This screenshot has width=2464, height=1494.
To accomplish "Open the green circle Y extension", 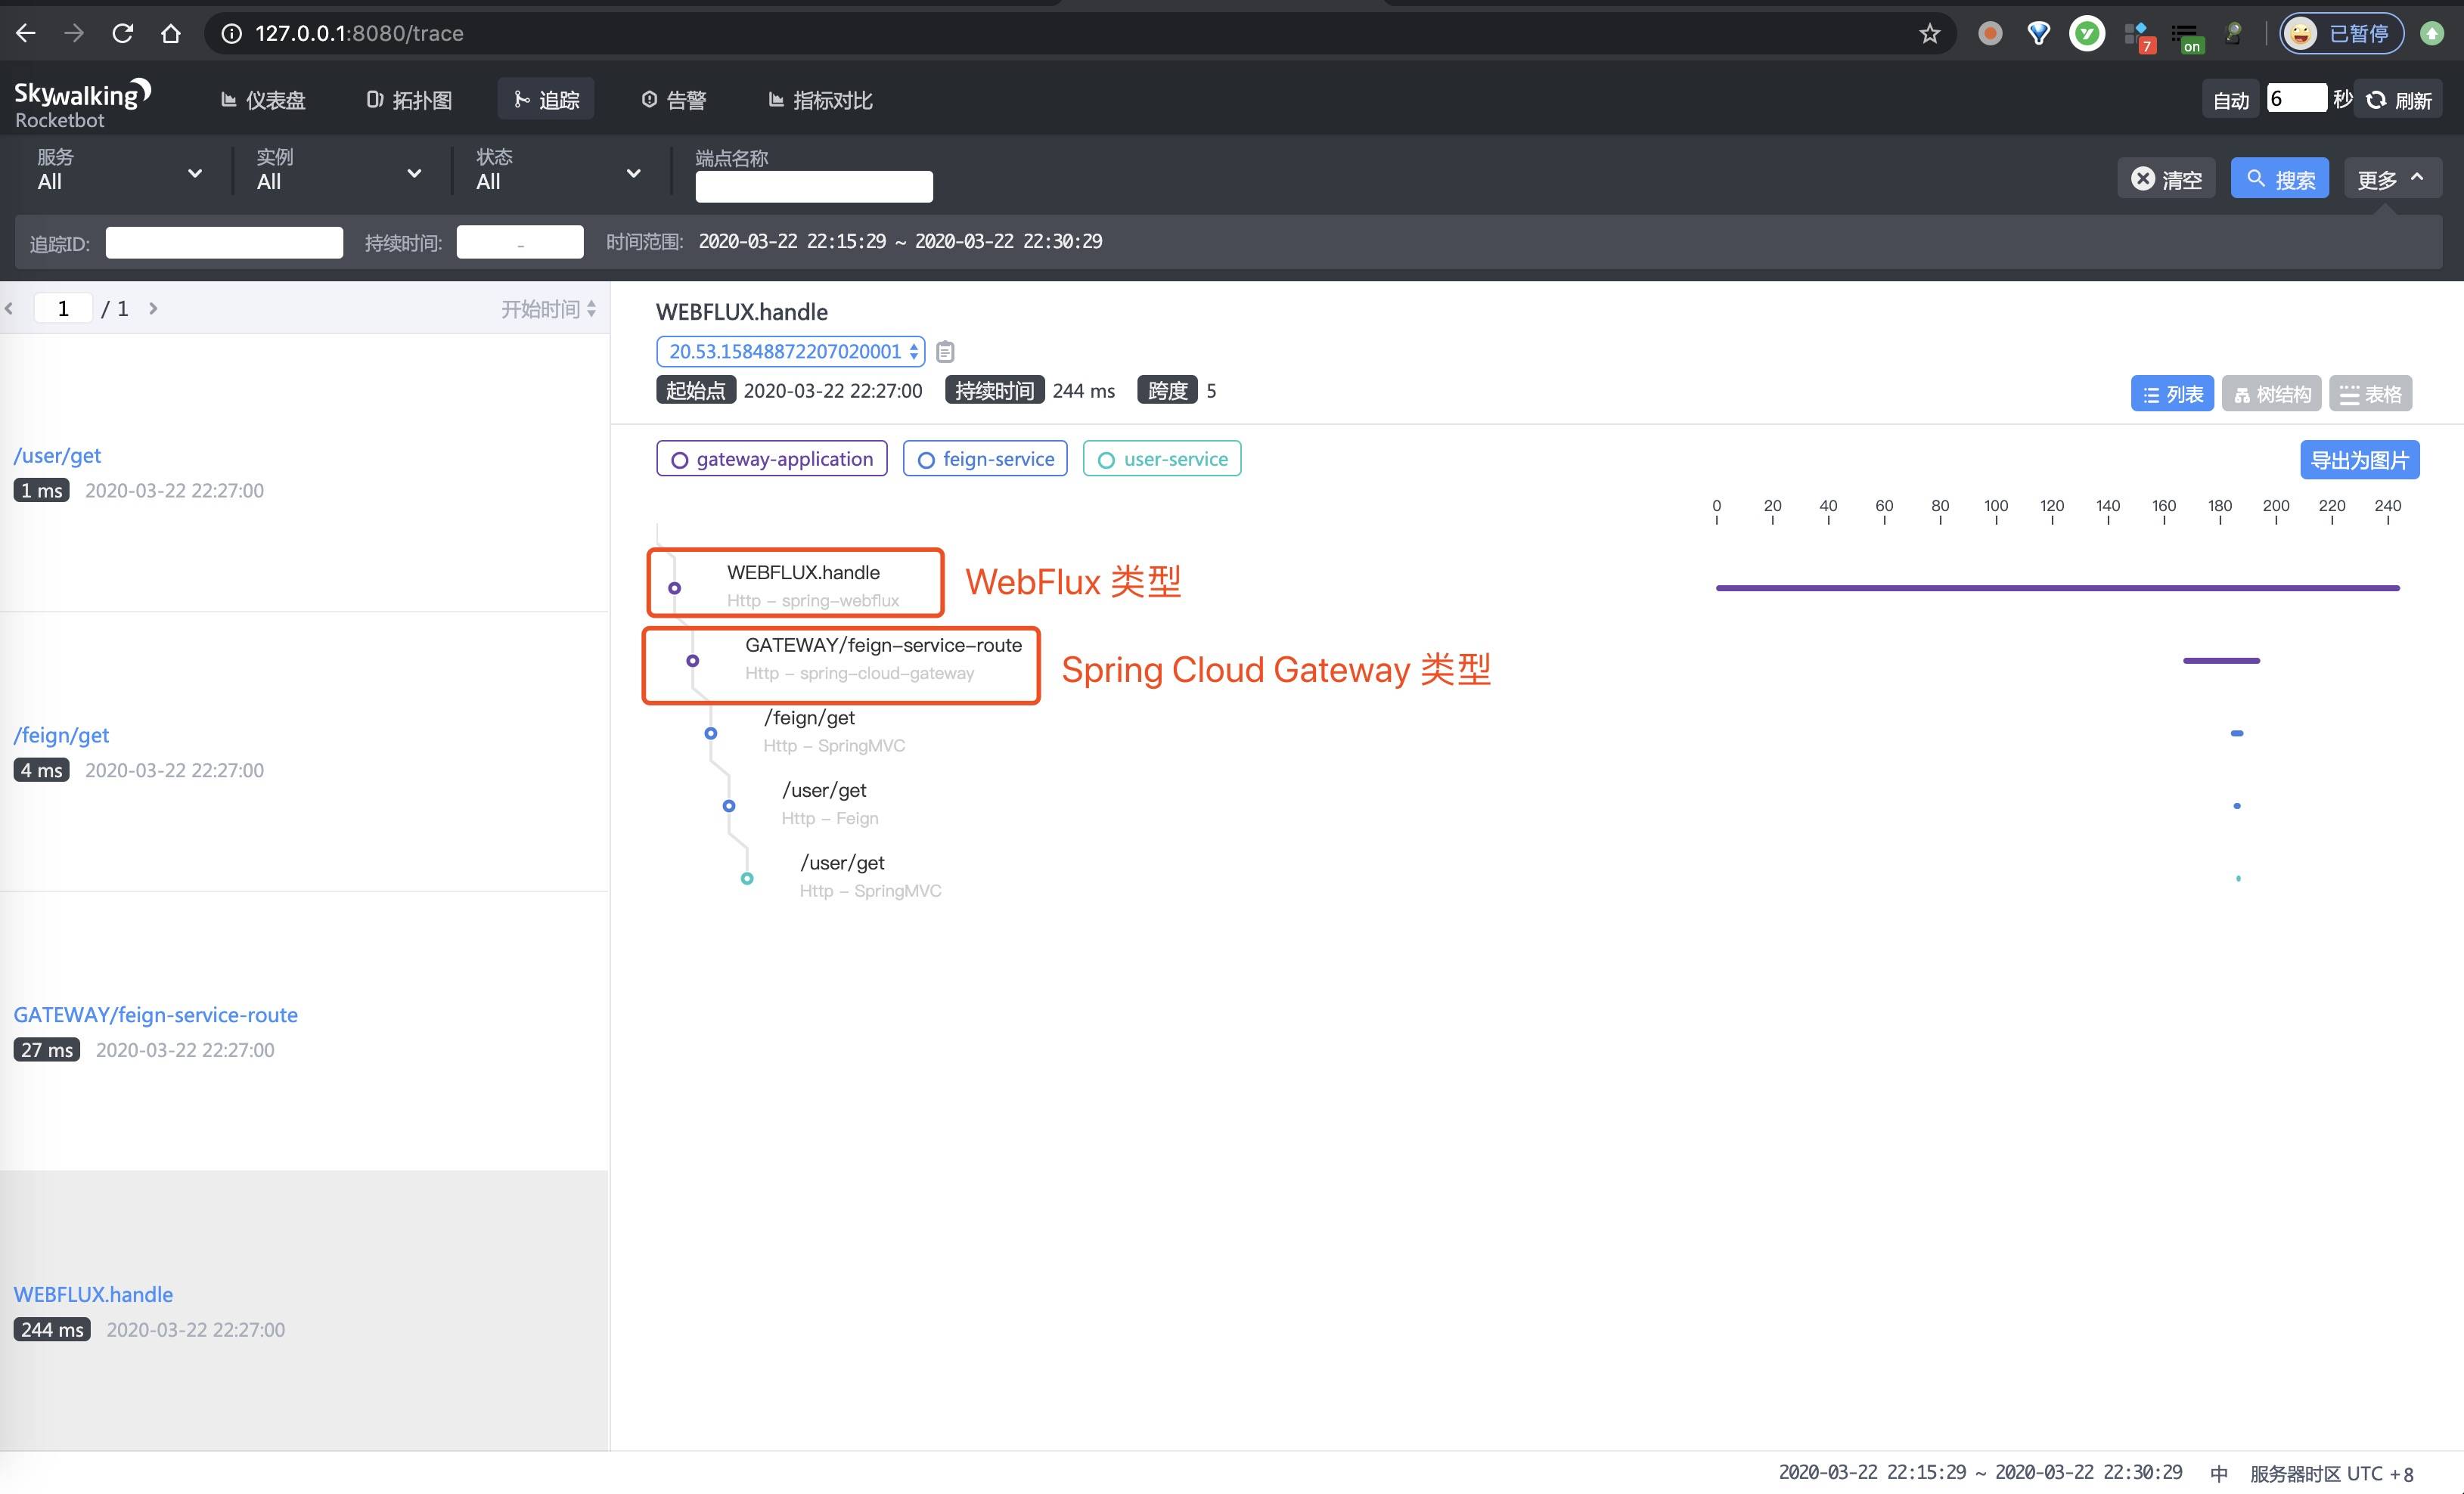I will [x=2087, y=33].
